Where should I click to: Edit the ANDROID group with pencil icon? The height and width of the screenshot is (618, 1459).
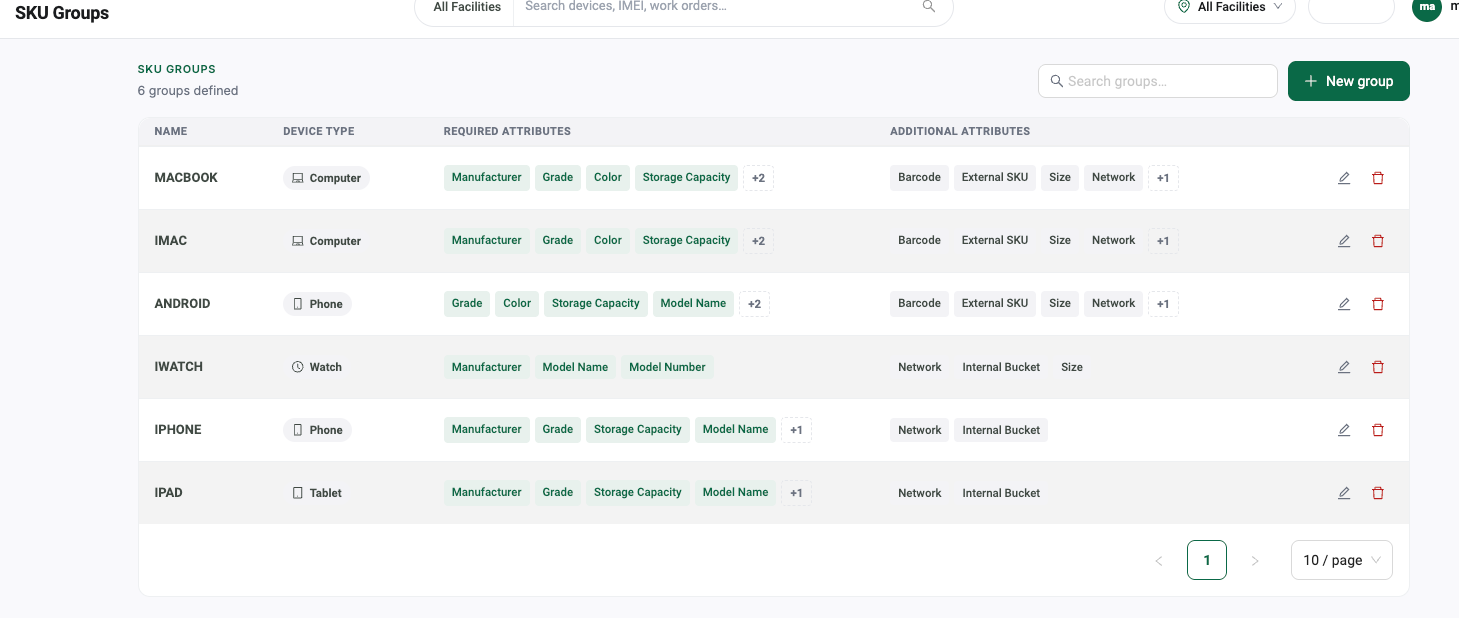[x=1344, y=304]
